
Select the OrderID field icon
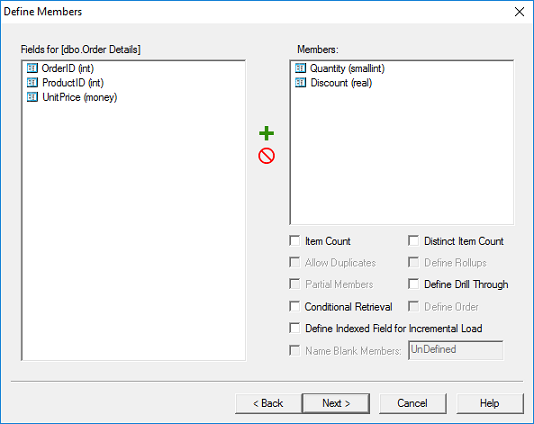click(x=32, y=68)
